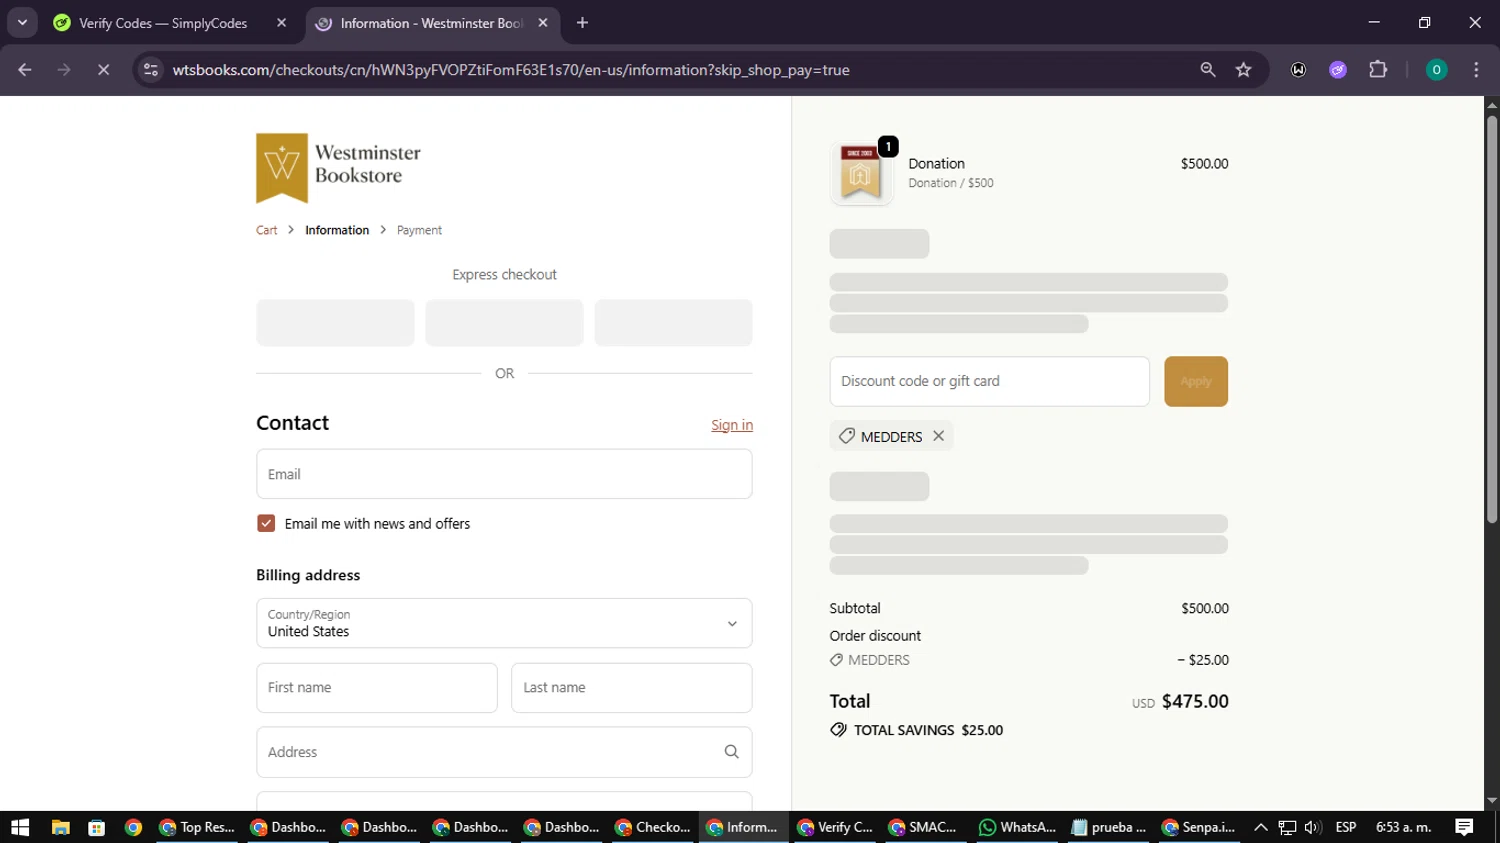
Task: Stop the page from loading
Action: pos(103,70)
